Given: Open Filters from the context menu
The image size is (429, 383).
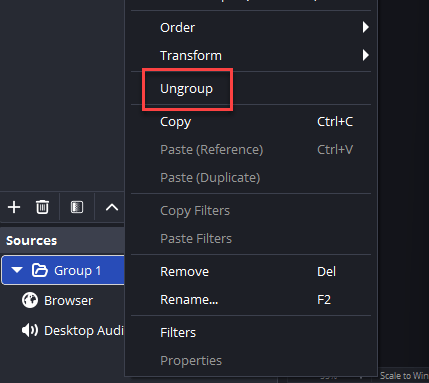Looking at the screenshot, I should tap(251, 333).
